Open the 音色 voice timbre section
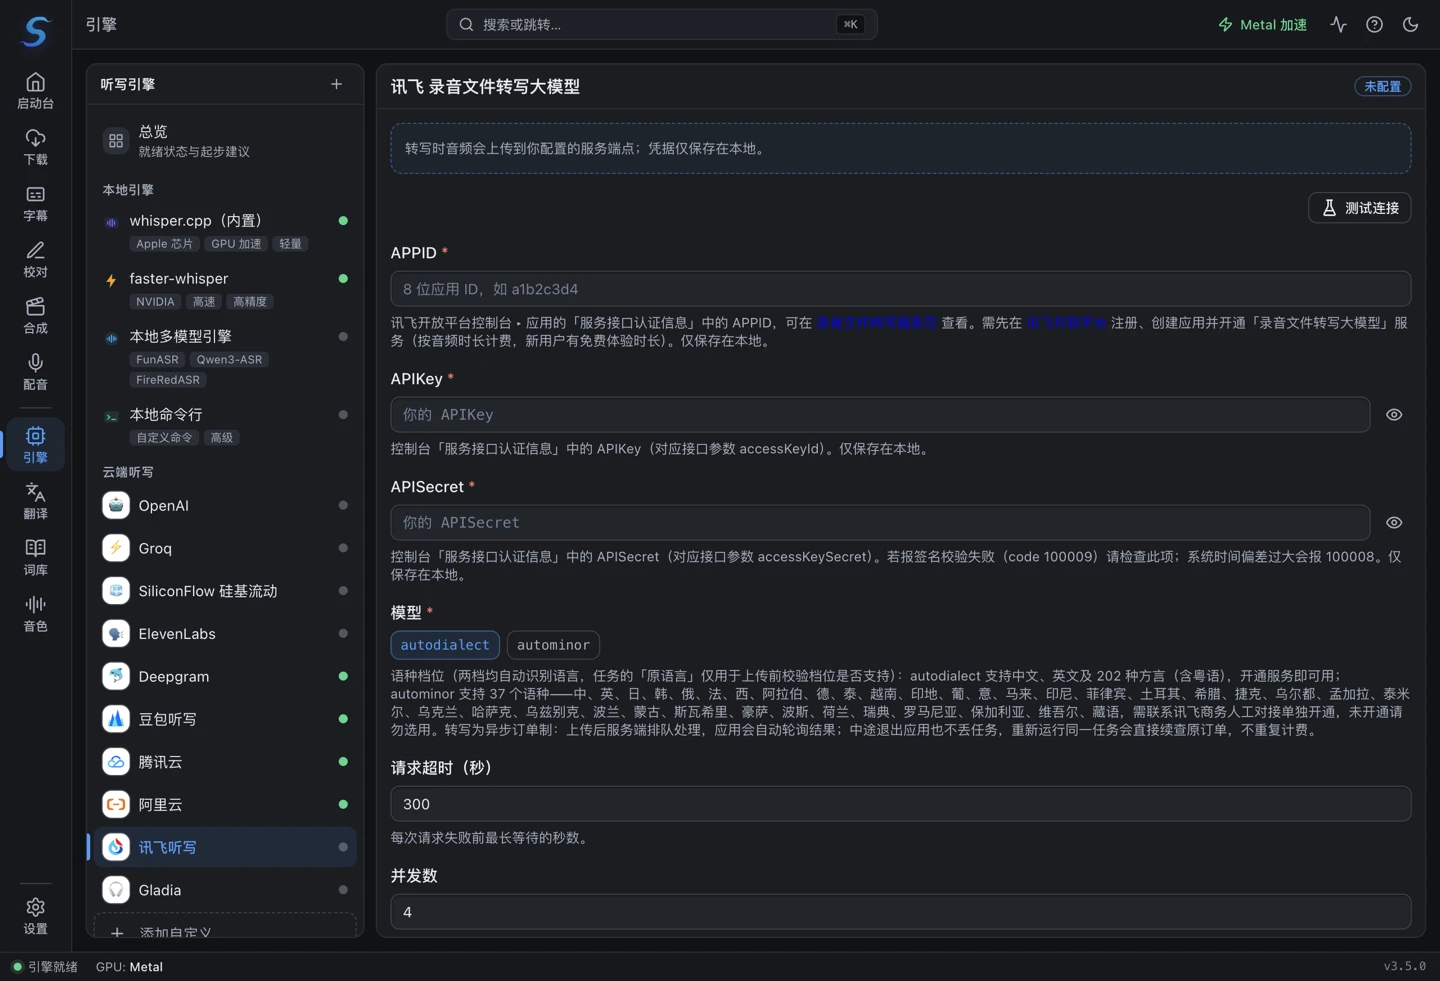 [x=35, y=613]
